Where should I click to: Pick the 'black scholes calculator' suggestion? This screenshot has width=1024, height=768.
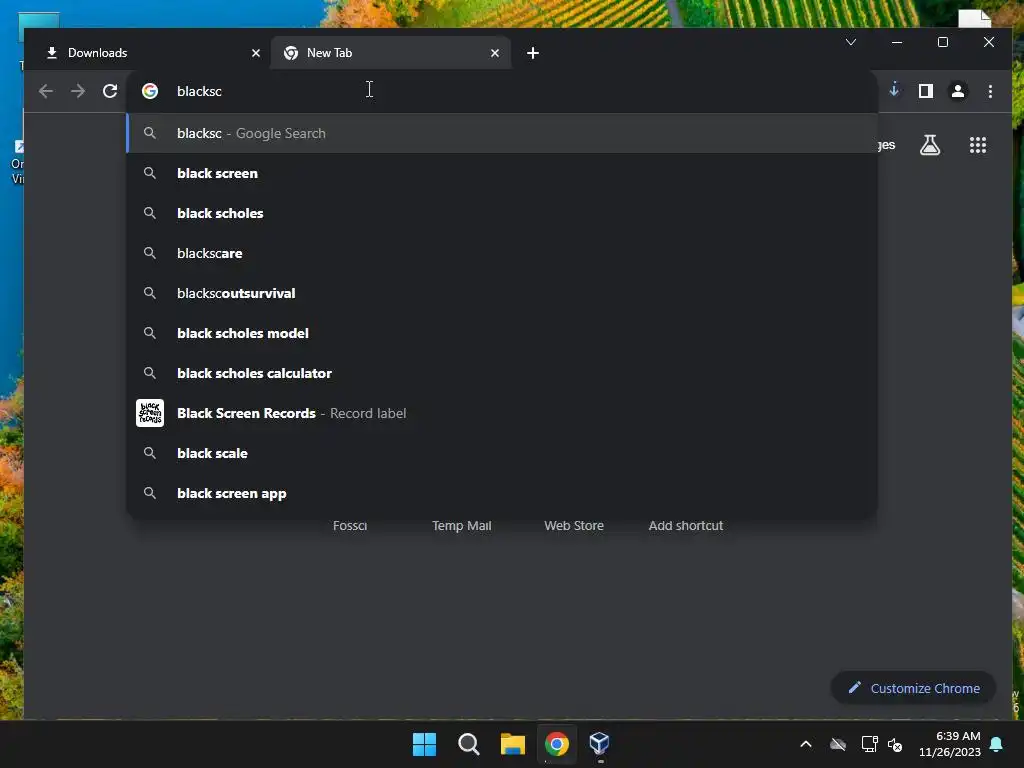point(502,373)
